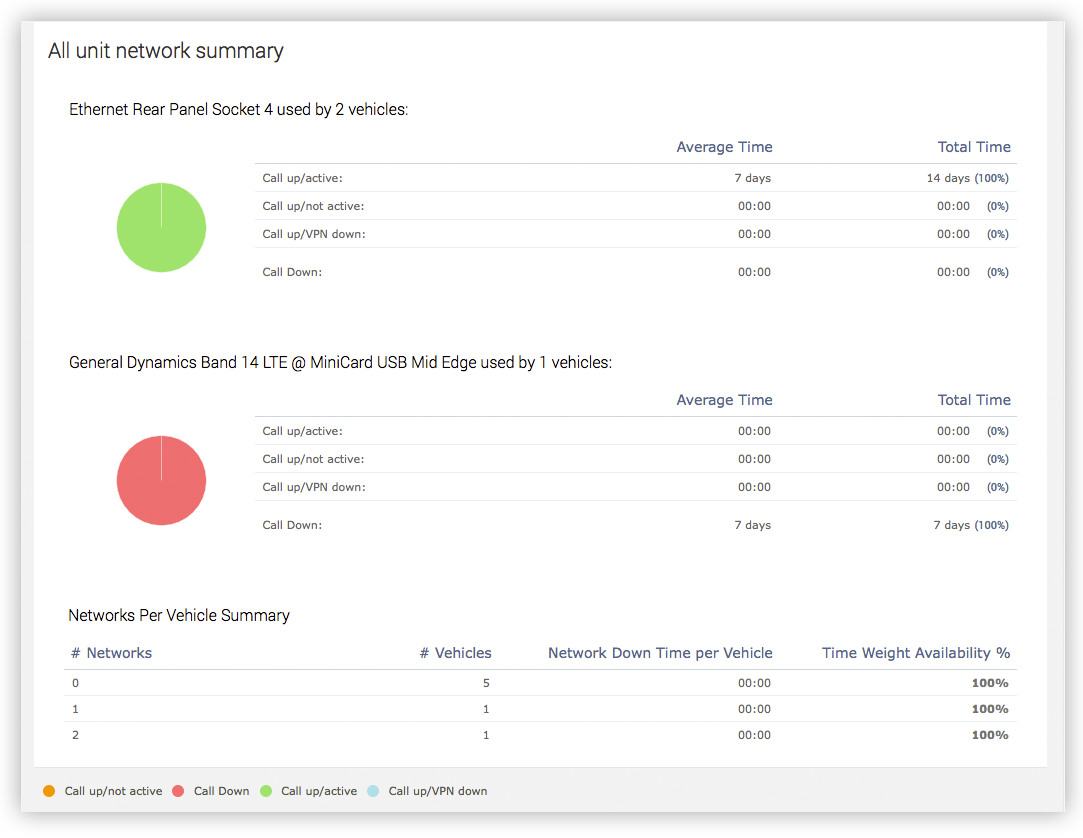Click the red Call Down legend dot
1083x838 pixels.
click(178, 791)
